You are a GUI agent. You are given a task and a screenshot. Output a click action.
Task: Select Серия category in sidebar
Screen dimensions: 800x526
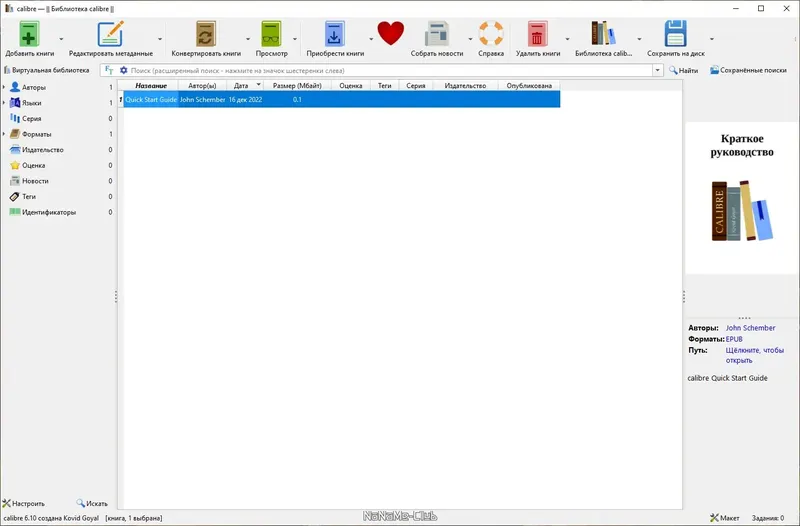point(31,118)
